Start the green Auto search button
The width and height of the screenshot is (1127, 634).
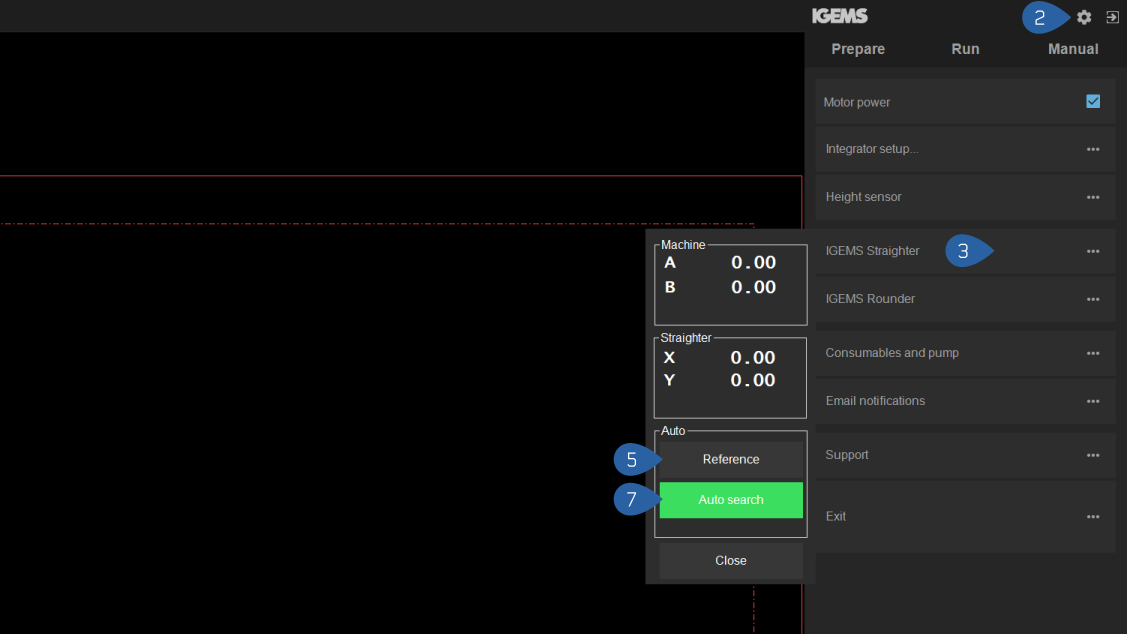[731, 500]
